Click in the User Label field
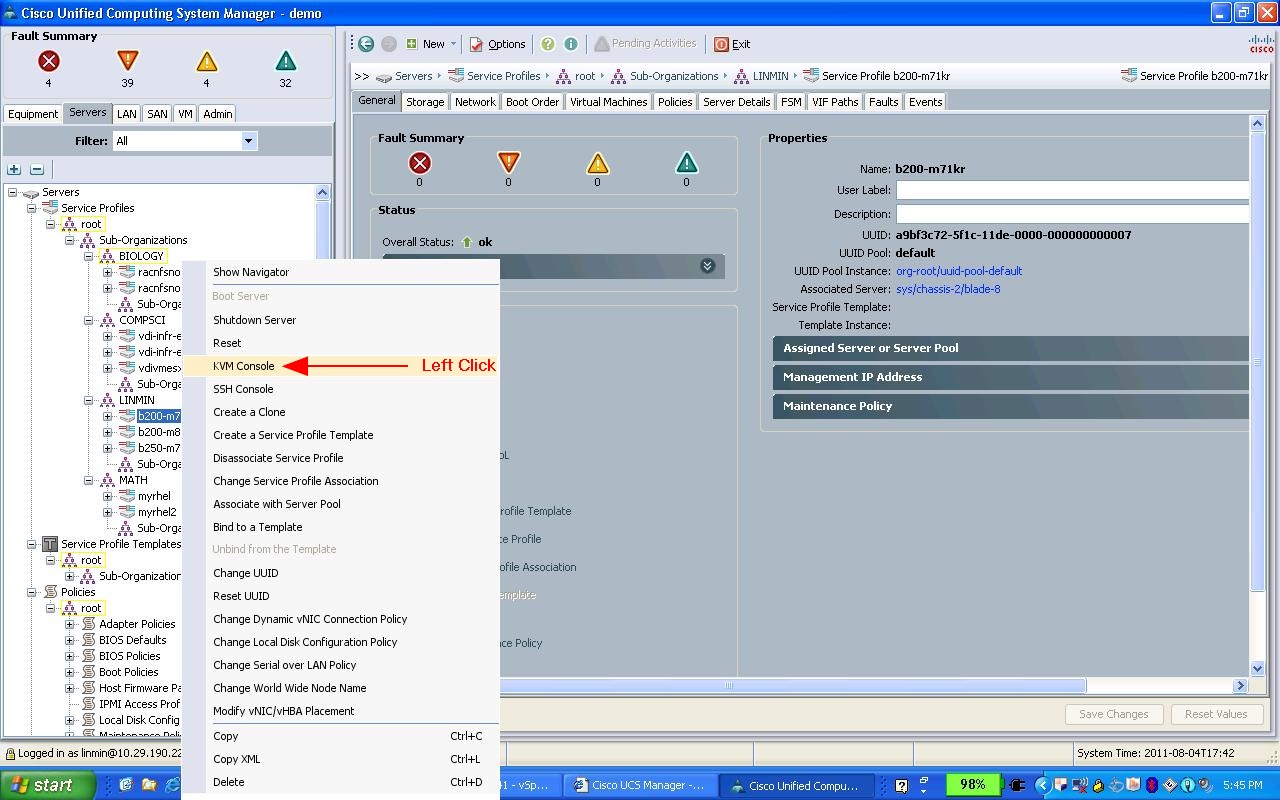This screenshot has width=1280, height=800. (1073, 190)
